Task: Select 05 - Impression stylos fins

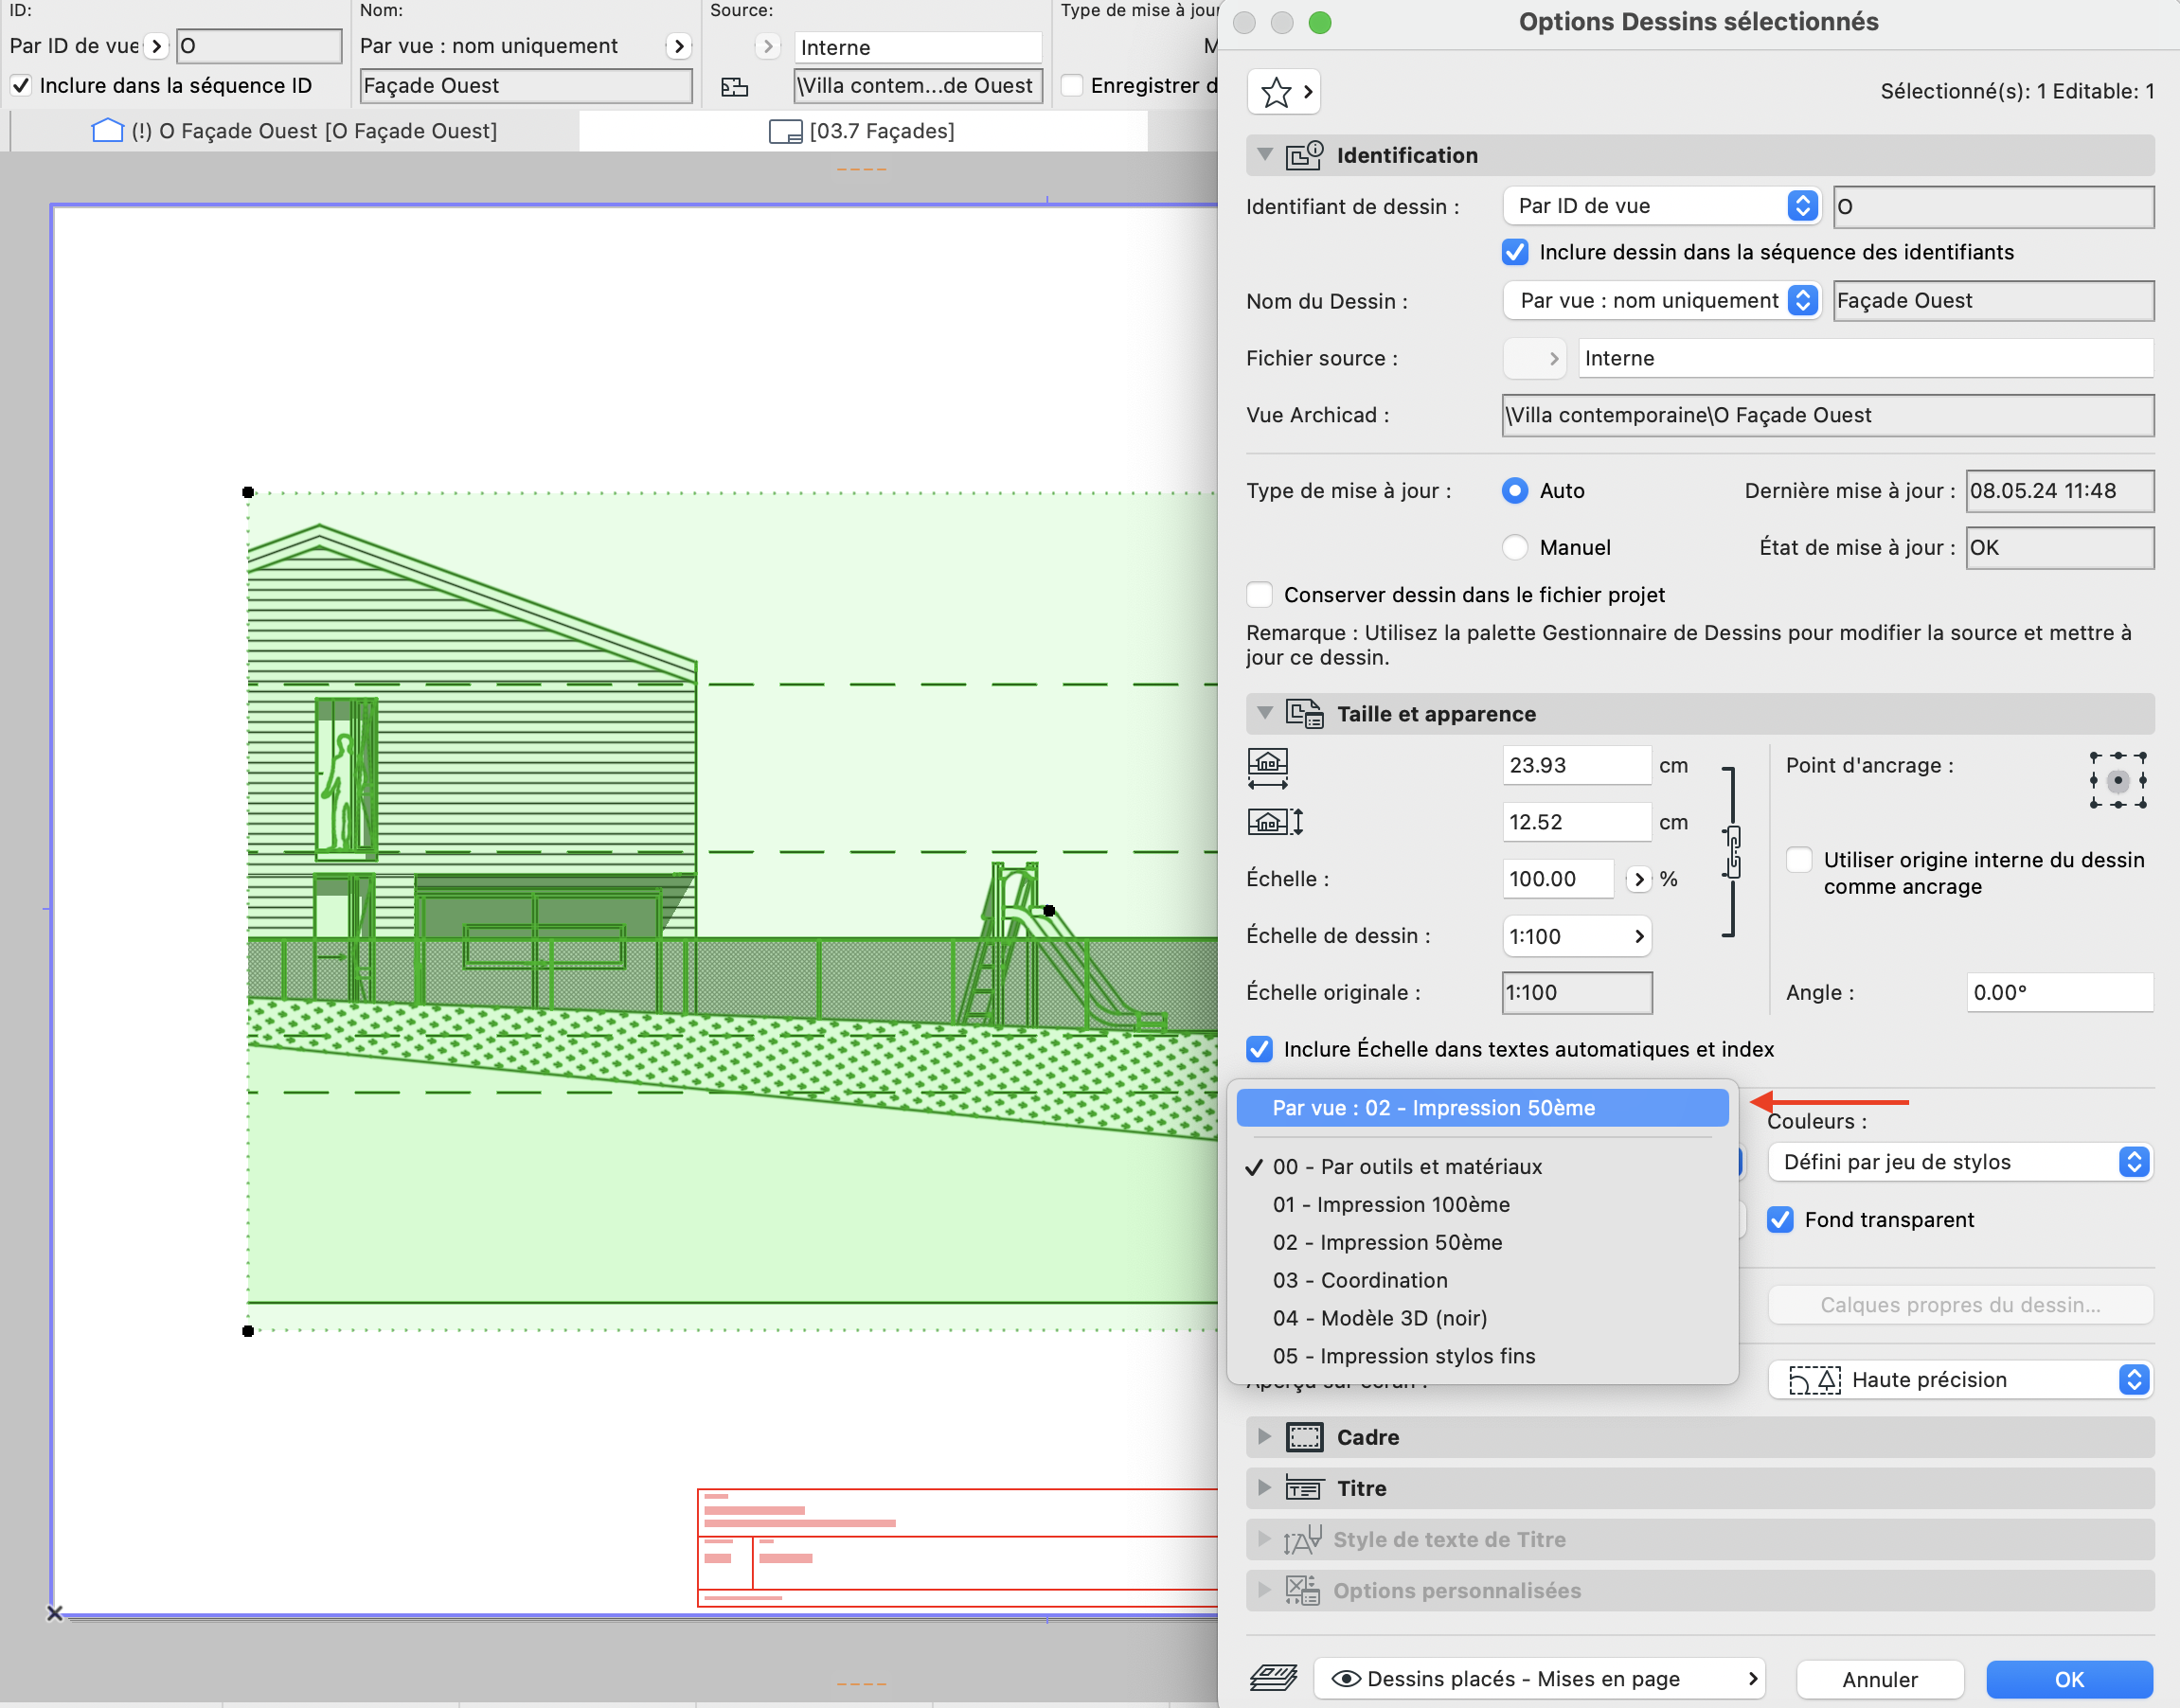Action: point(1482,1357)
